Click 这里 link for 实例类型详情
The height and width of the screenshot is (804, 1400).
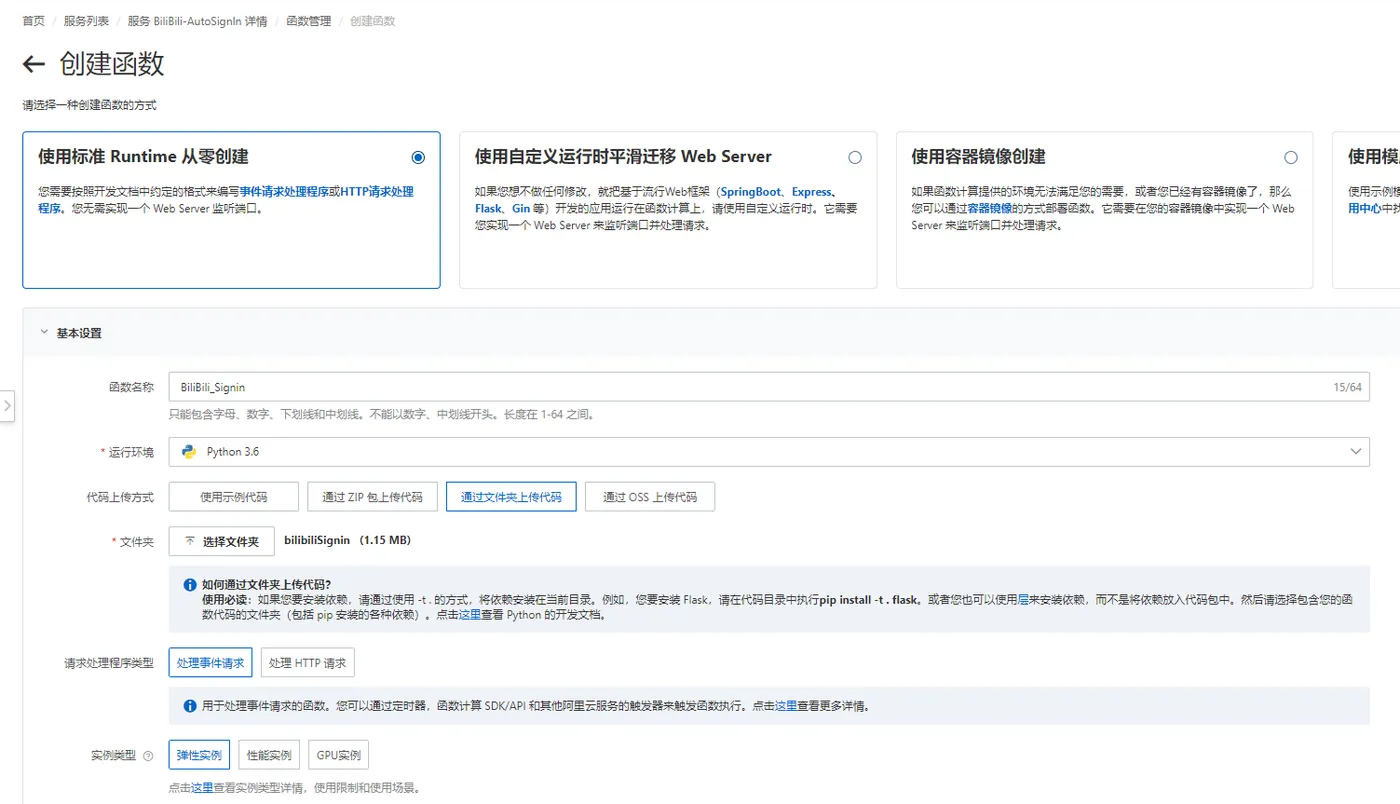tap(202, 788)
